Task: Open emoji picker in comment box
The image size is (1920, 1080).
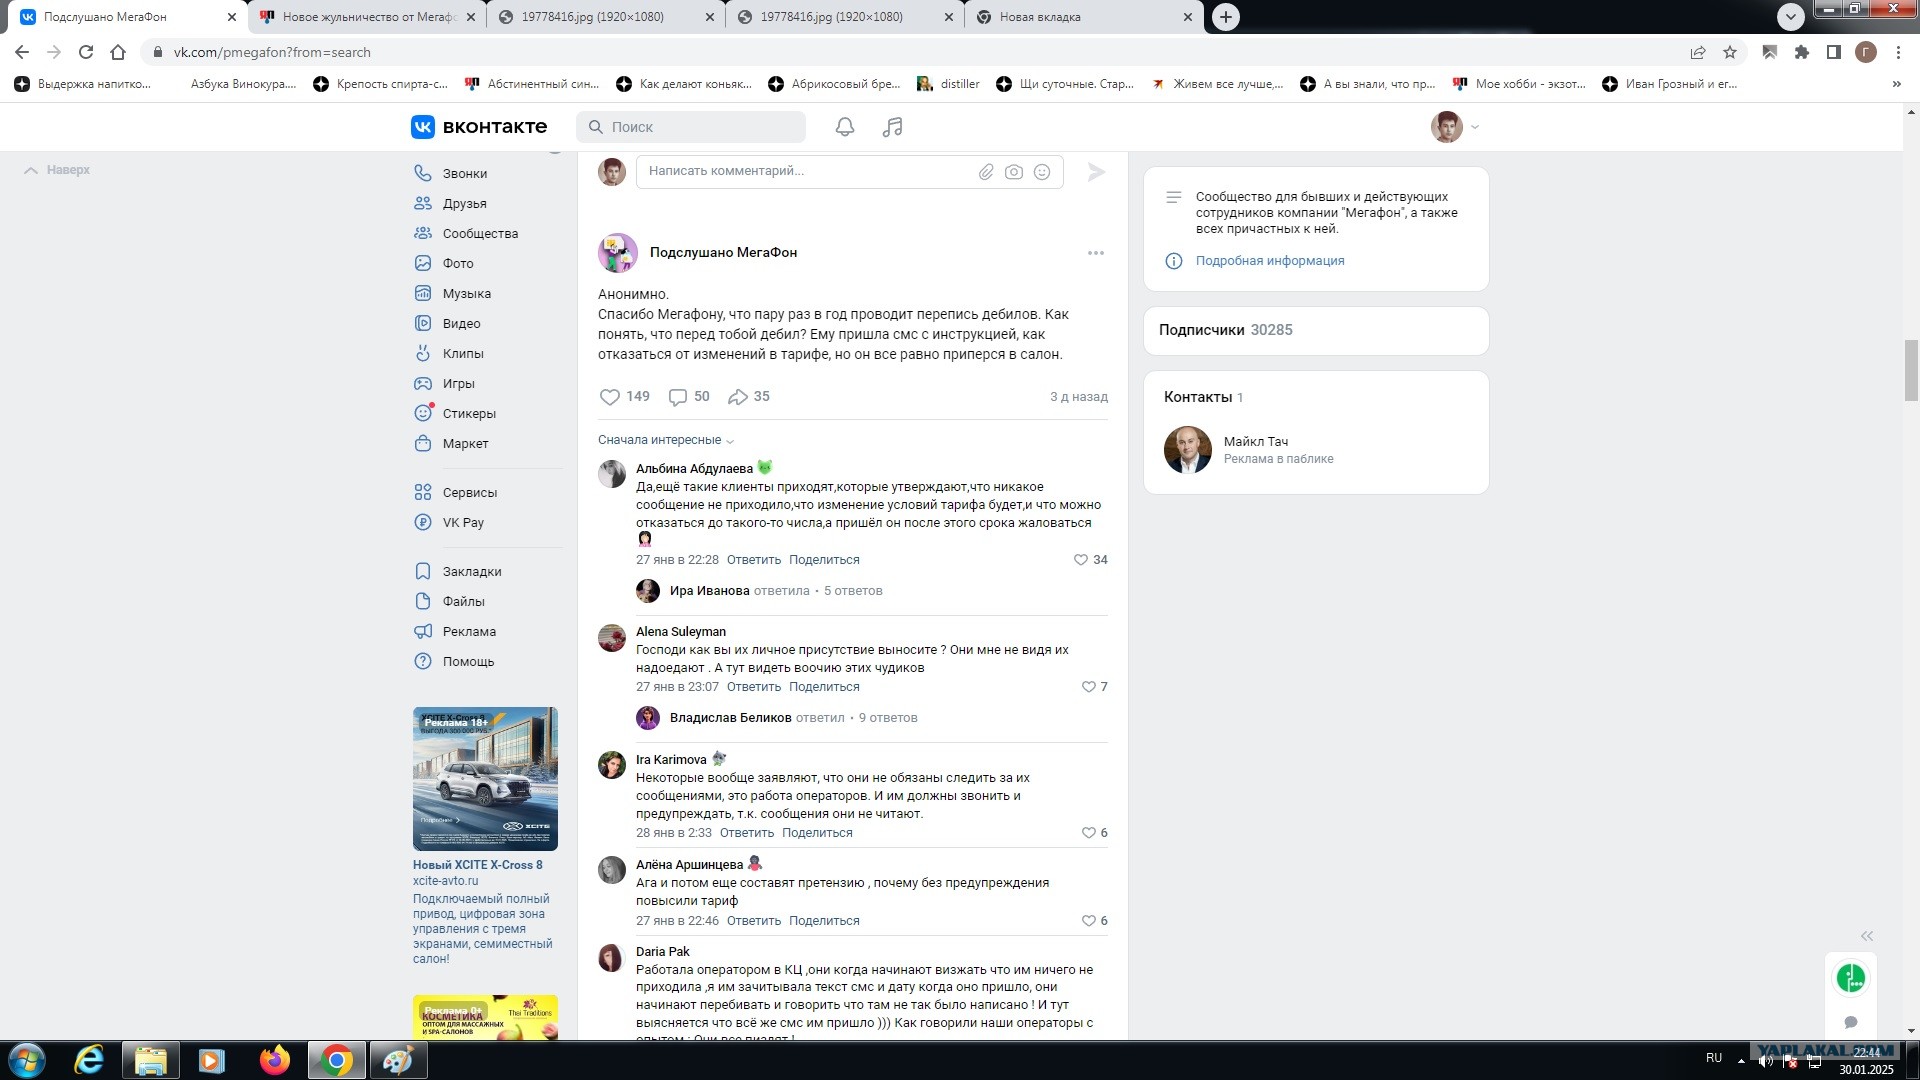Action: [1042, 172]
